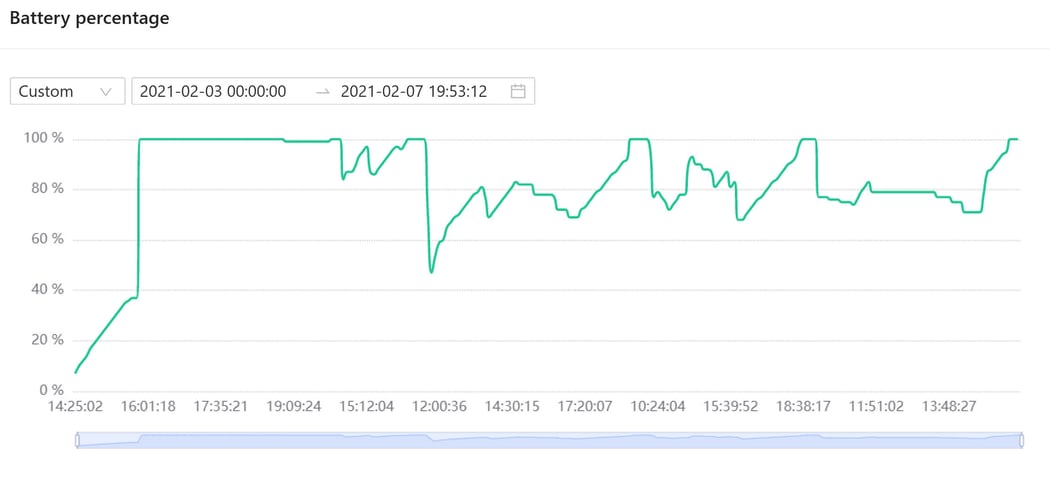Grab the left handle of zoom slider
Viewport: 1050px width, 482px height.
[x=77, y=440]
